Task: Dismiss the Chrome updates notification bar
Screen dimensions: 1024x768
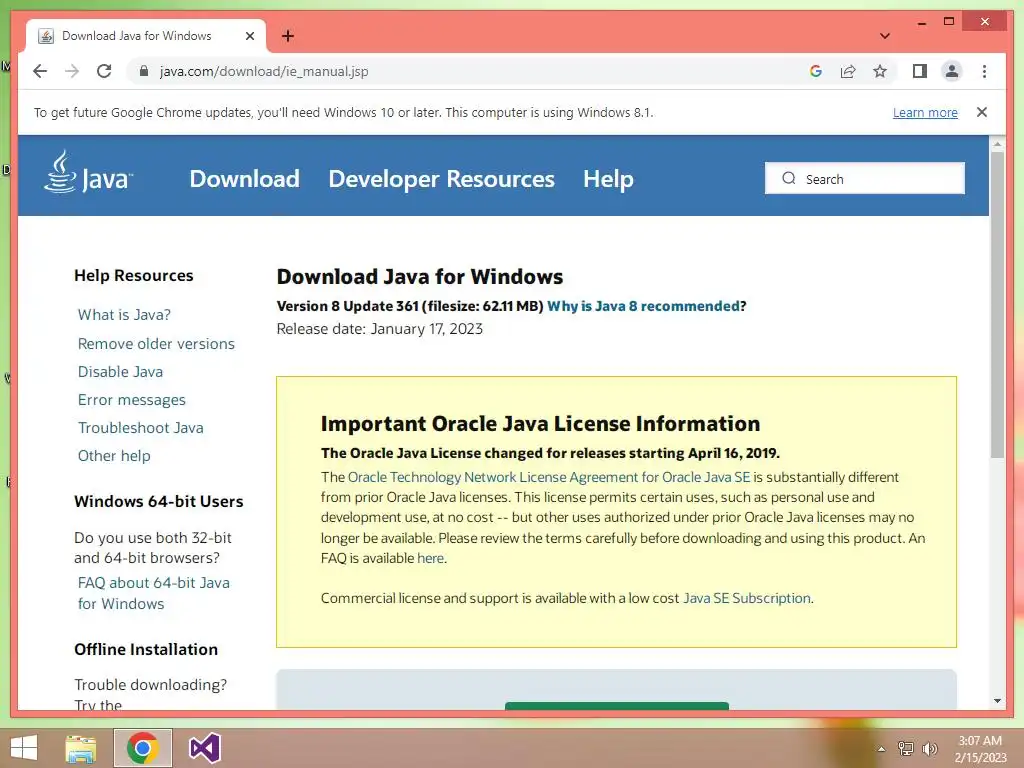Action: (982, 112)
